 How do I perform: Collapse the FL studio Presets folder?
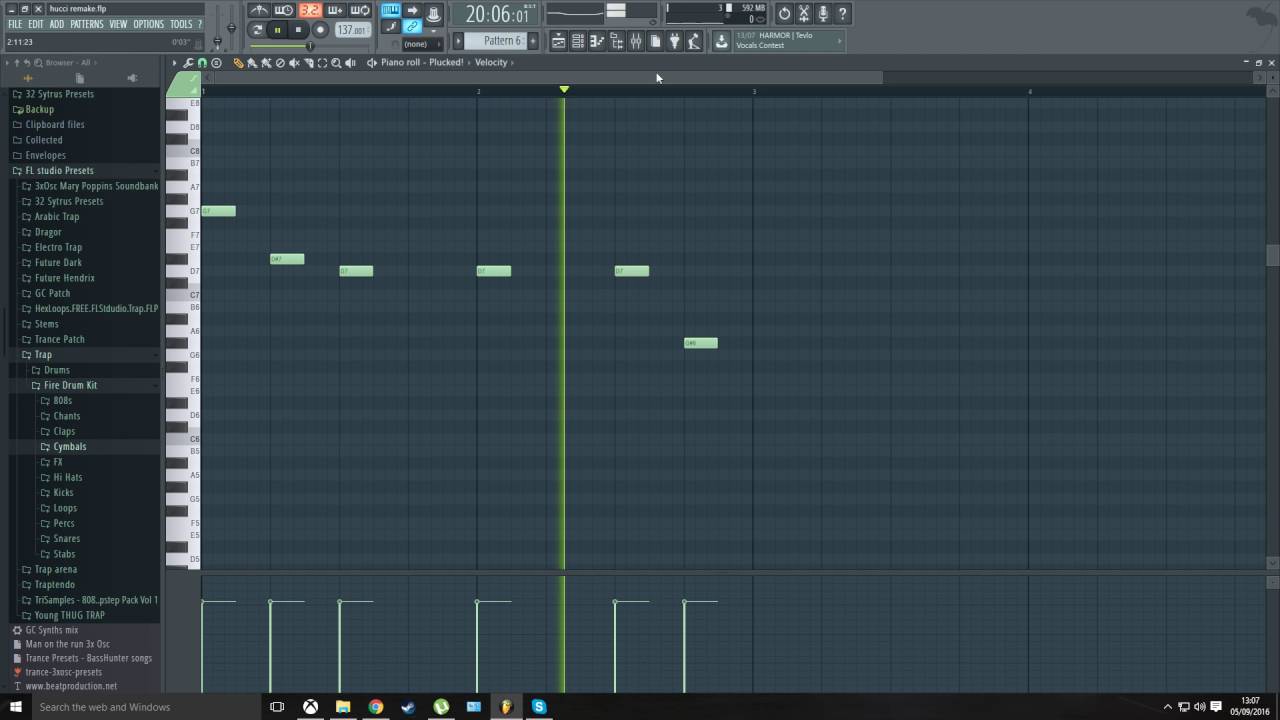(x=59, y=170)
